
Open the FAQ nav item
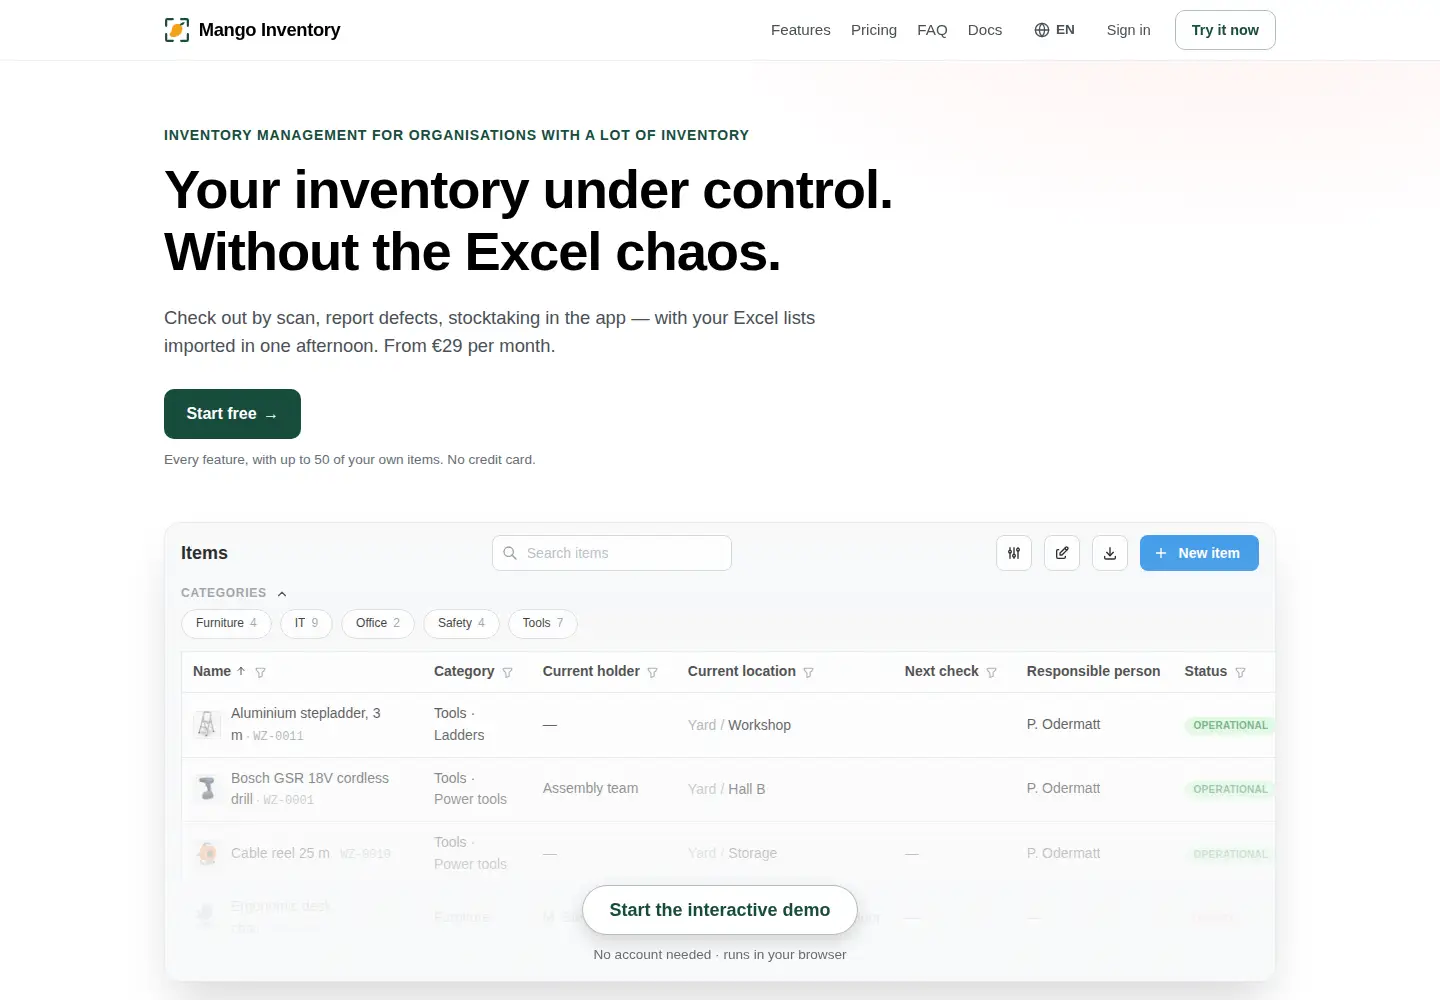point(932,30)
